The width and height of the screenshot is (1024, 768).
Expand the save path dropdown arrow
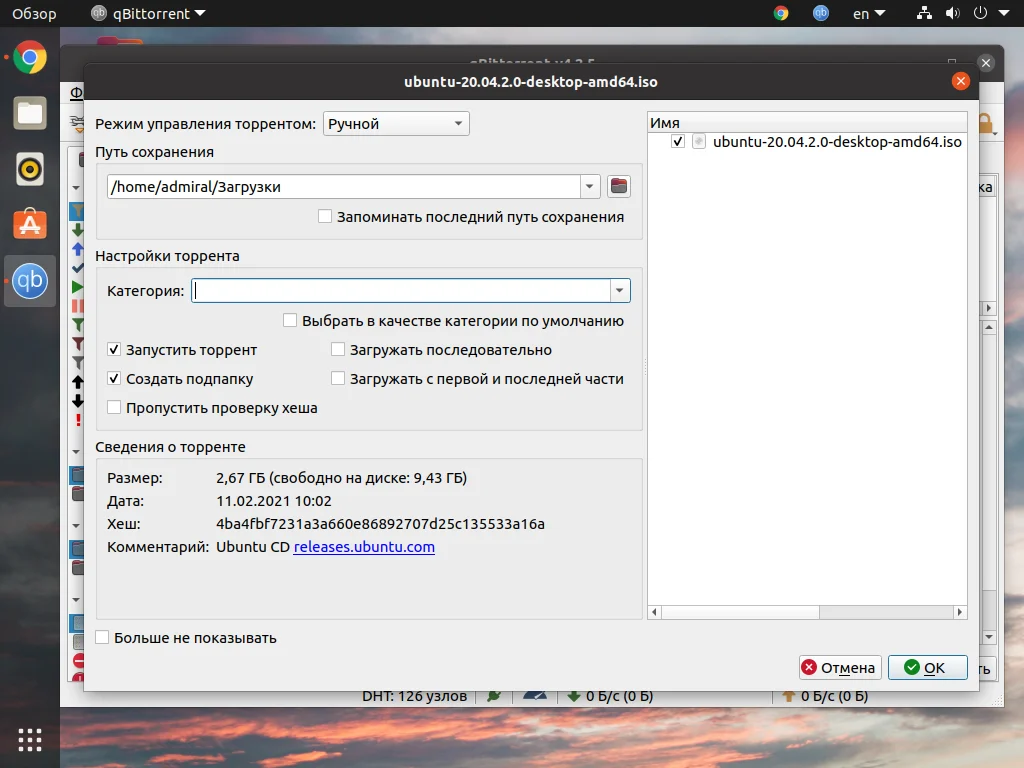589,186
